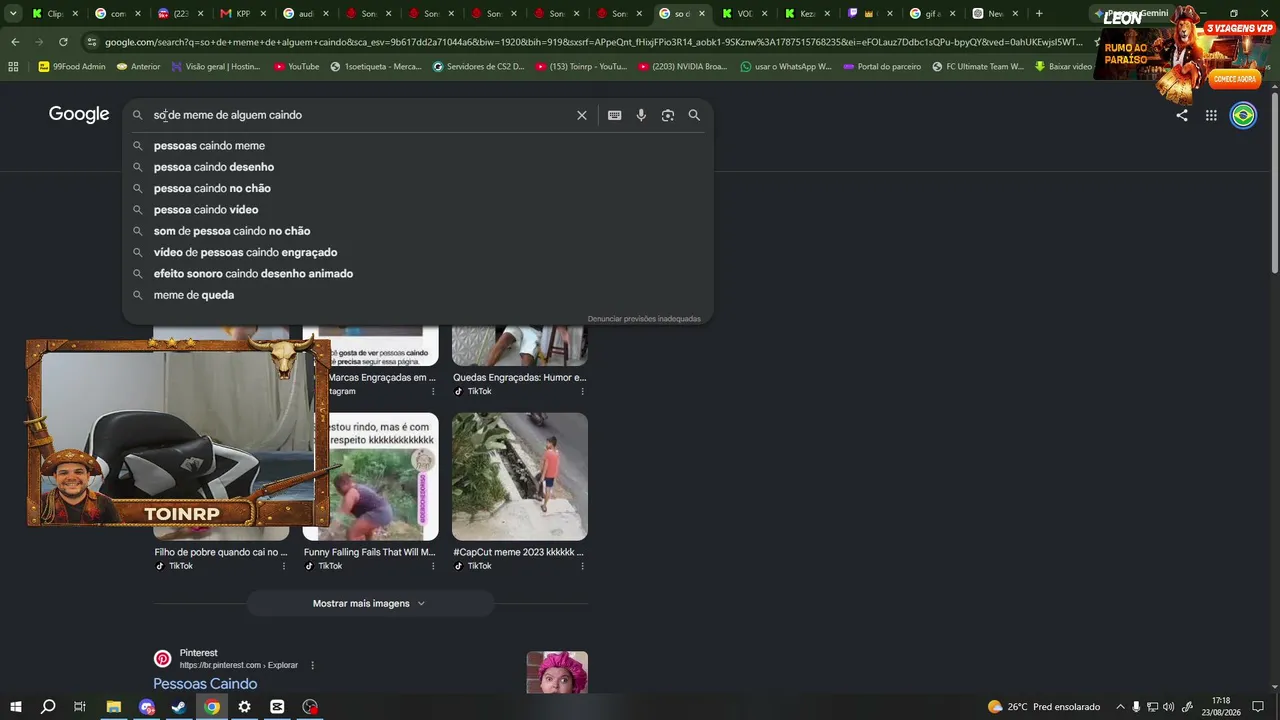Open options for Quedas Engraçadas TikTok result
Viewport: 1280px width, 720px height.
click(x=582, y=391)
